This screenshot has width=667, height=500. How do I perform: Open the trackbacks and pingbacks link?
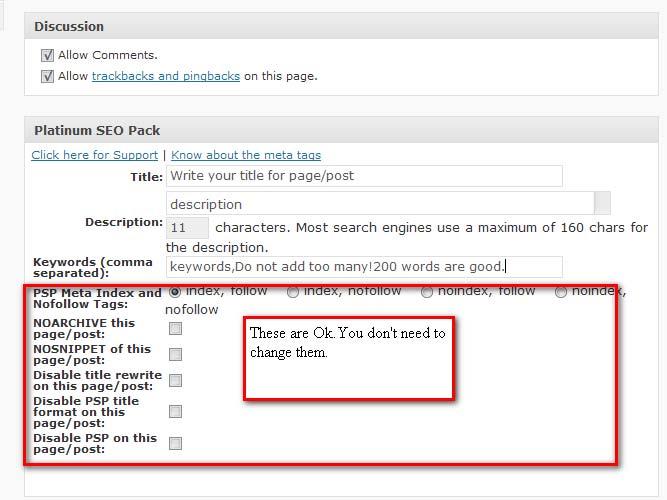[x=165, y=76]
